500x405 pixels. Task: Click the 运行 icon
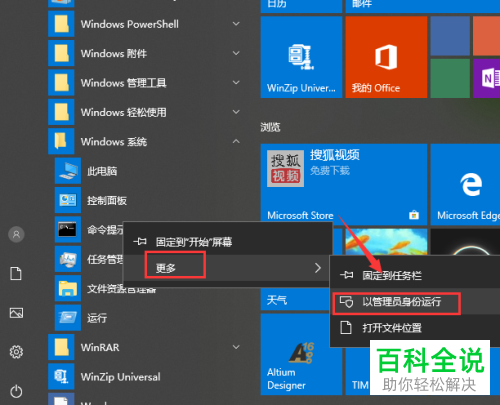coord(68,318)
